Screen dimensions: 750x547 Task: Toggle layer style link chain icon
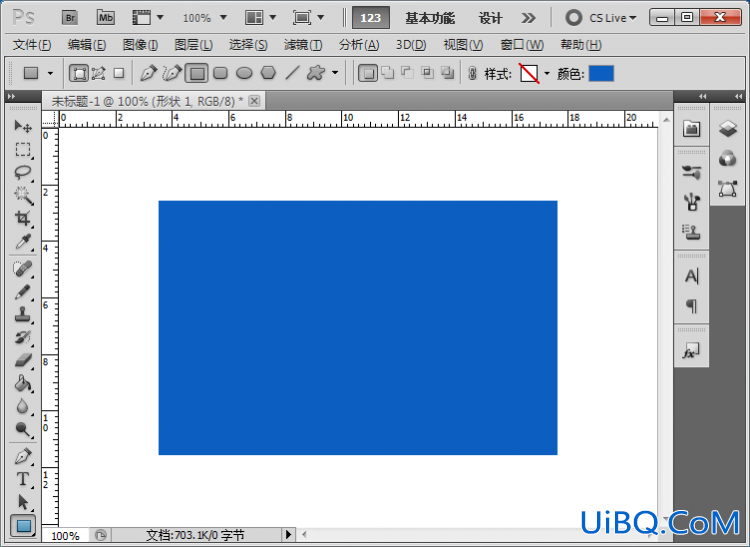pos(472,74)
